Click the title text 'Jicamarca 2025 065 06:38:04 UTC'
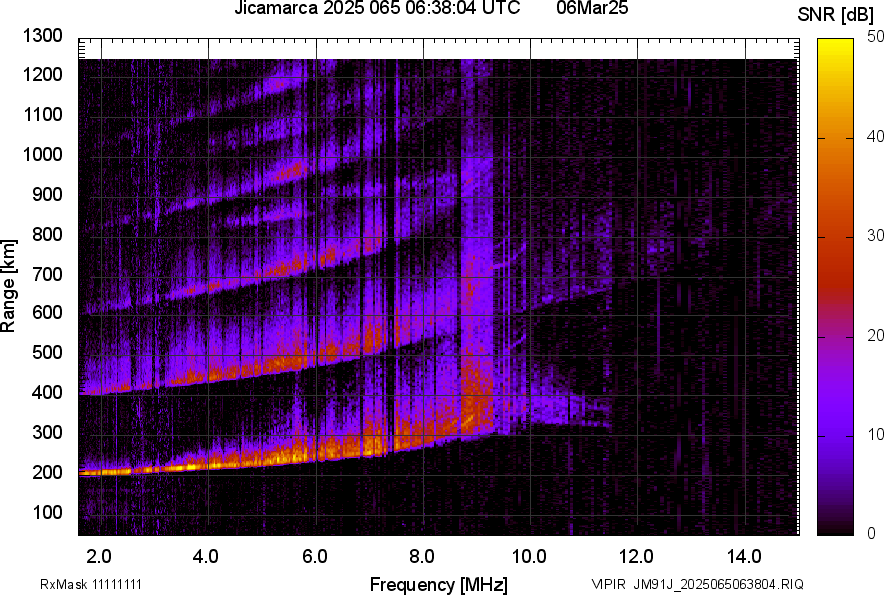The width and height of the screenshot is (884, 595). pyautogui.click(x=377, y=8)
